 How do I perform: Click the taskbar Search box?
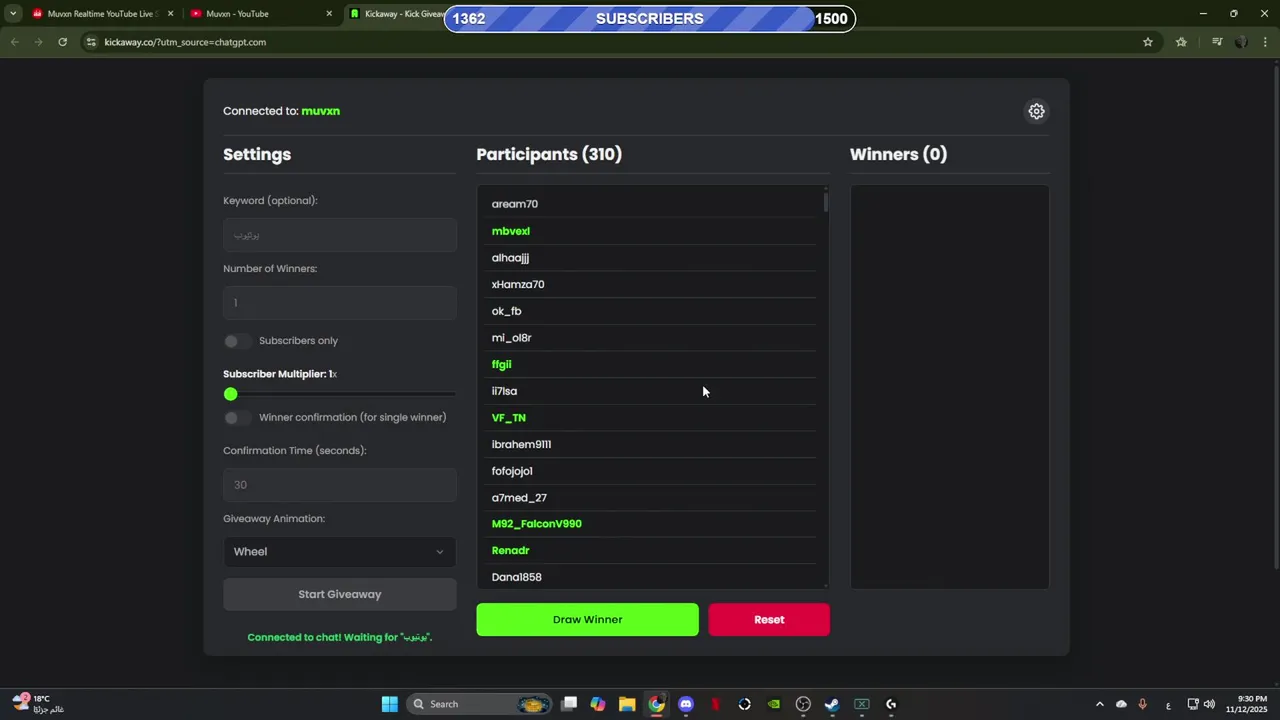(480, 704)
